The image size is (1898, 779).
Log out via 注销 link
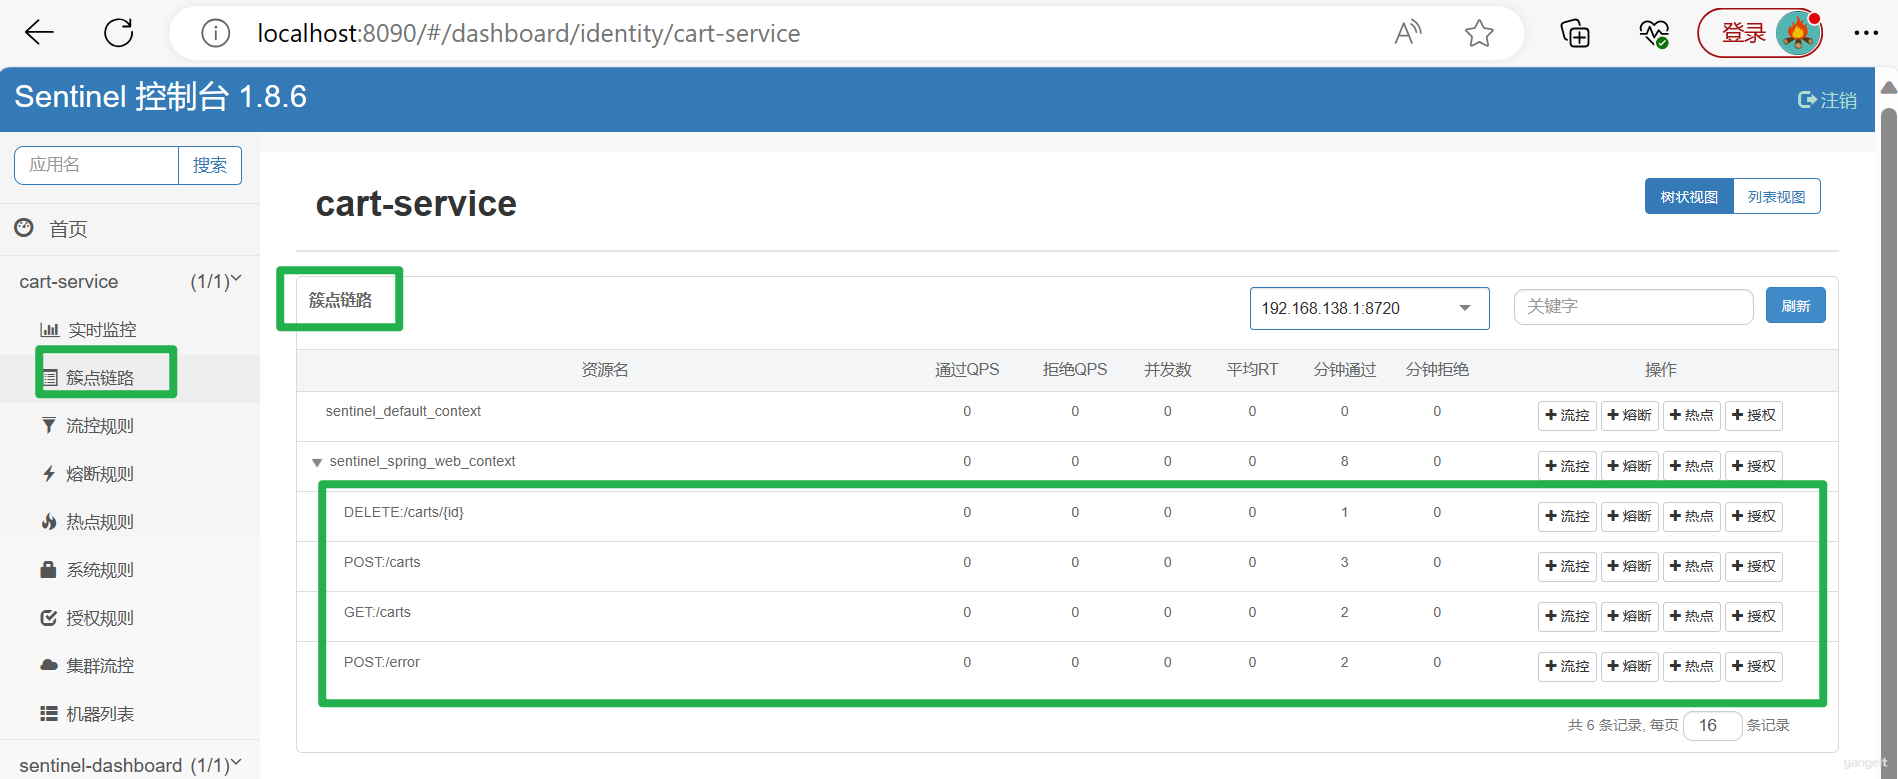point(1828,100)
